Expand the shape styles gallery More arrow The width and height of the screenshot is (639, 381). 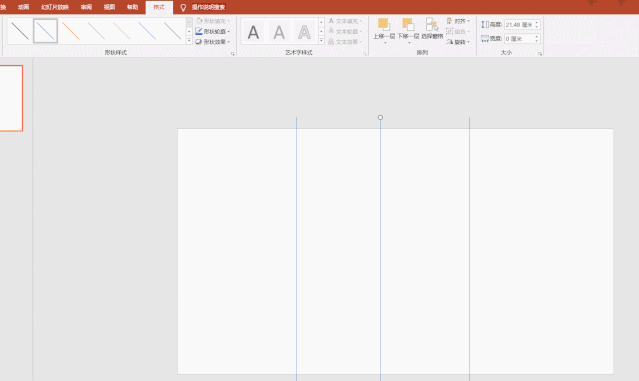point(189,40)
